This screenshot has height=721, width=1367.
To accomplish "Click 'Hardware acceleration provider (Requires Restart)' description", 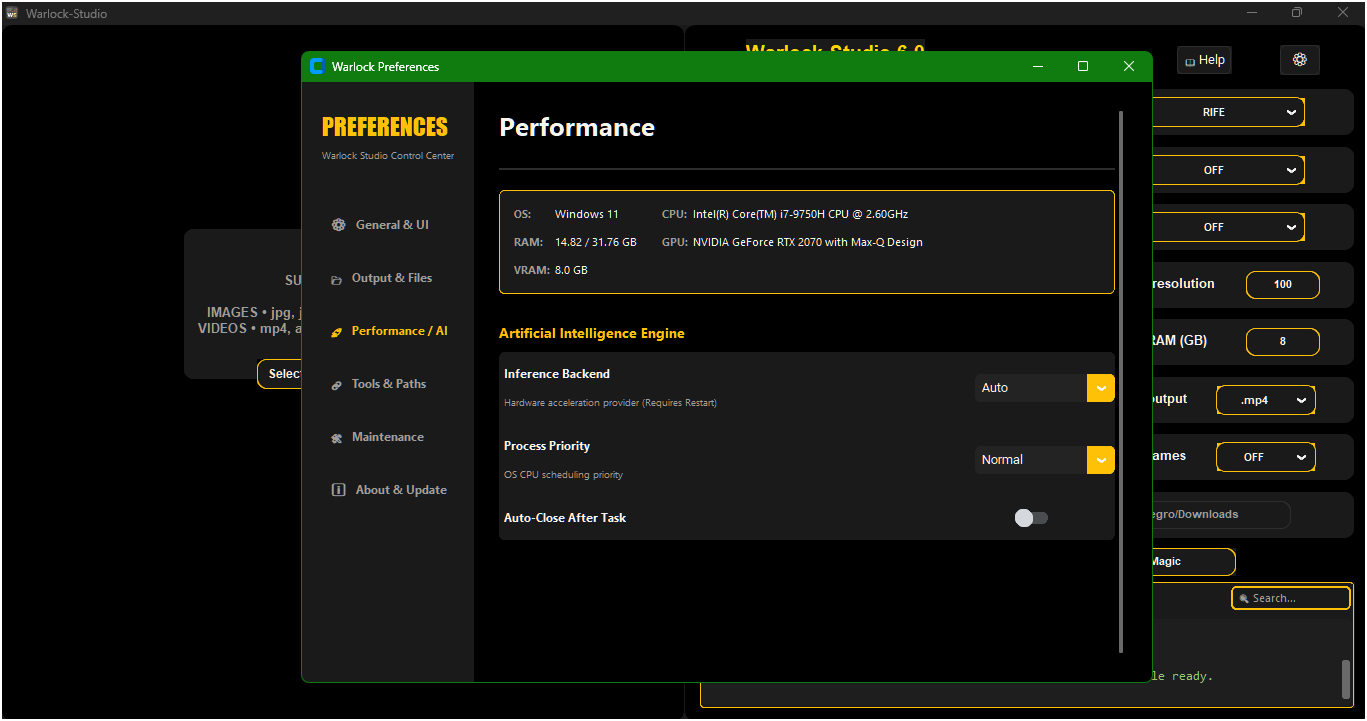I will coord(610,403).
